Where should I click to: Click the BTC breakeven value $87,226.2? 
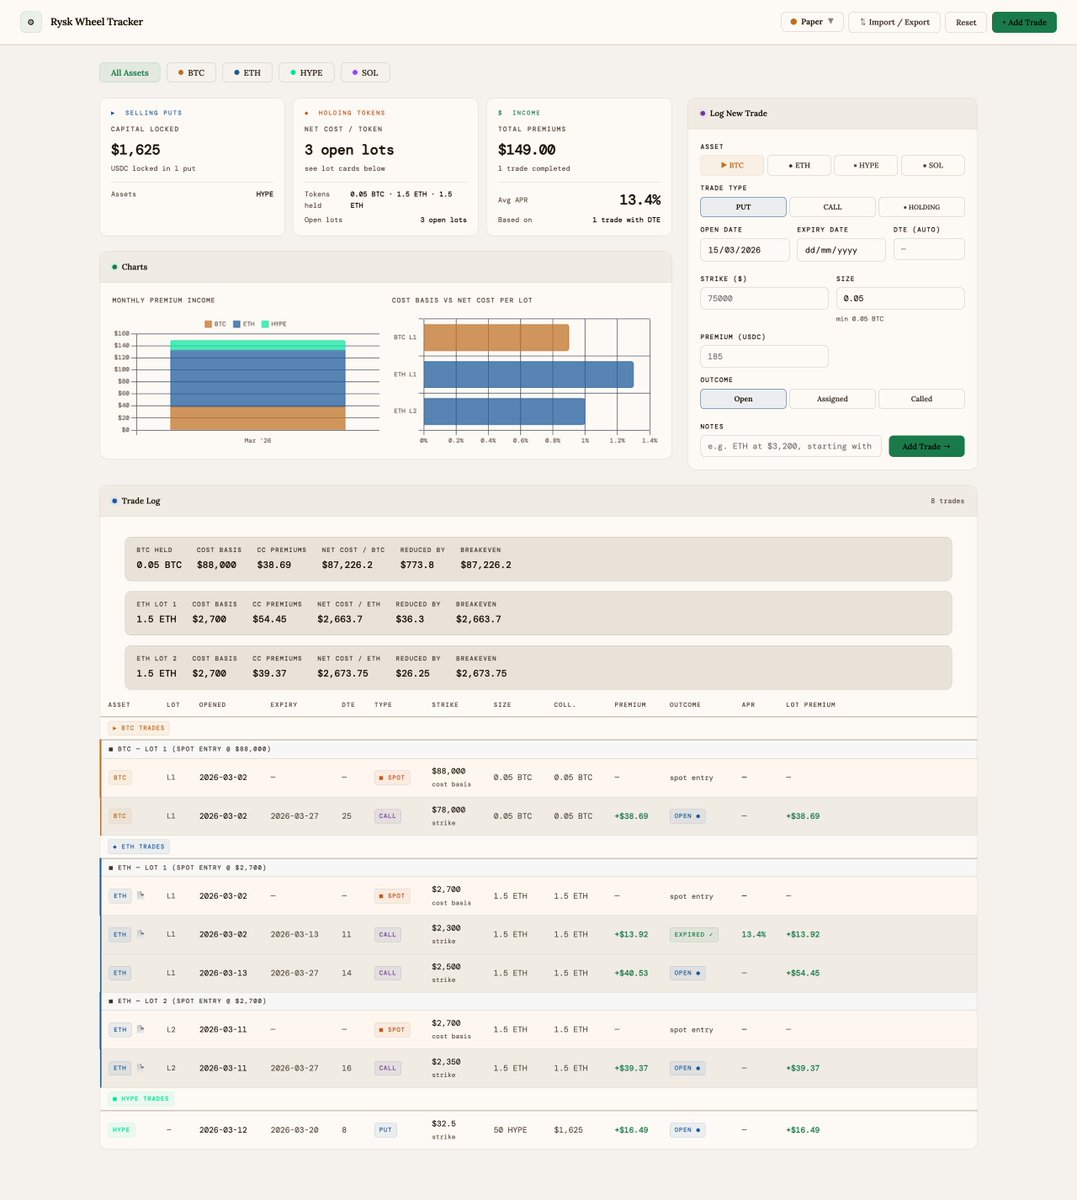[486, 565]
